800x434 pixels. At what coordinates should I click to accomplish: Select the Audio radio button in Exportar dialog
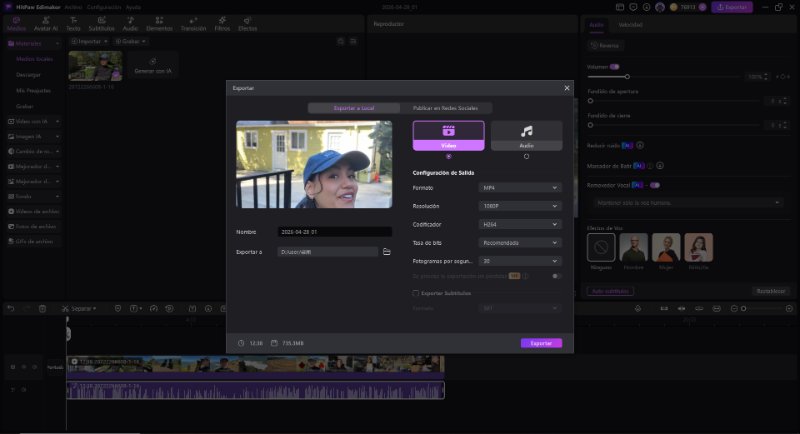(527, 157)
